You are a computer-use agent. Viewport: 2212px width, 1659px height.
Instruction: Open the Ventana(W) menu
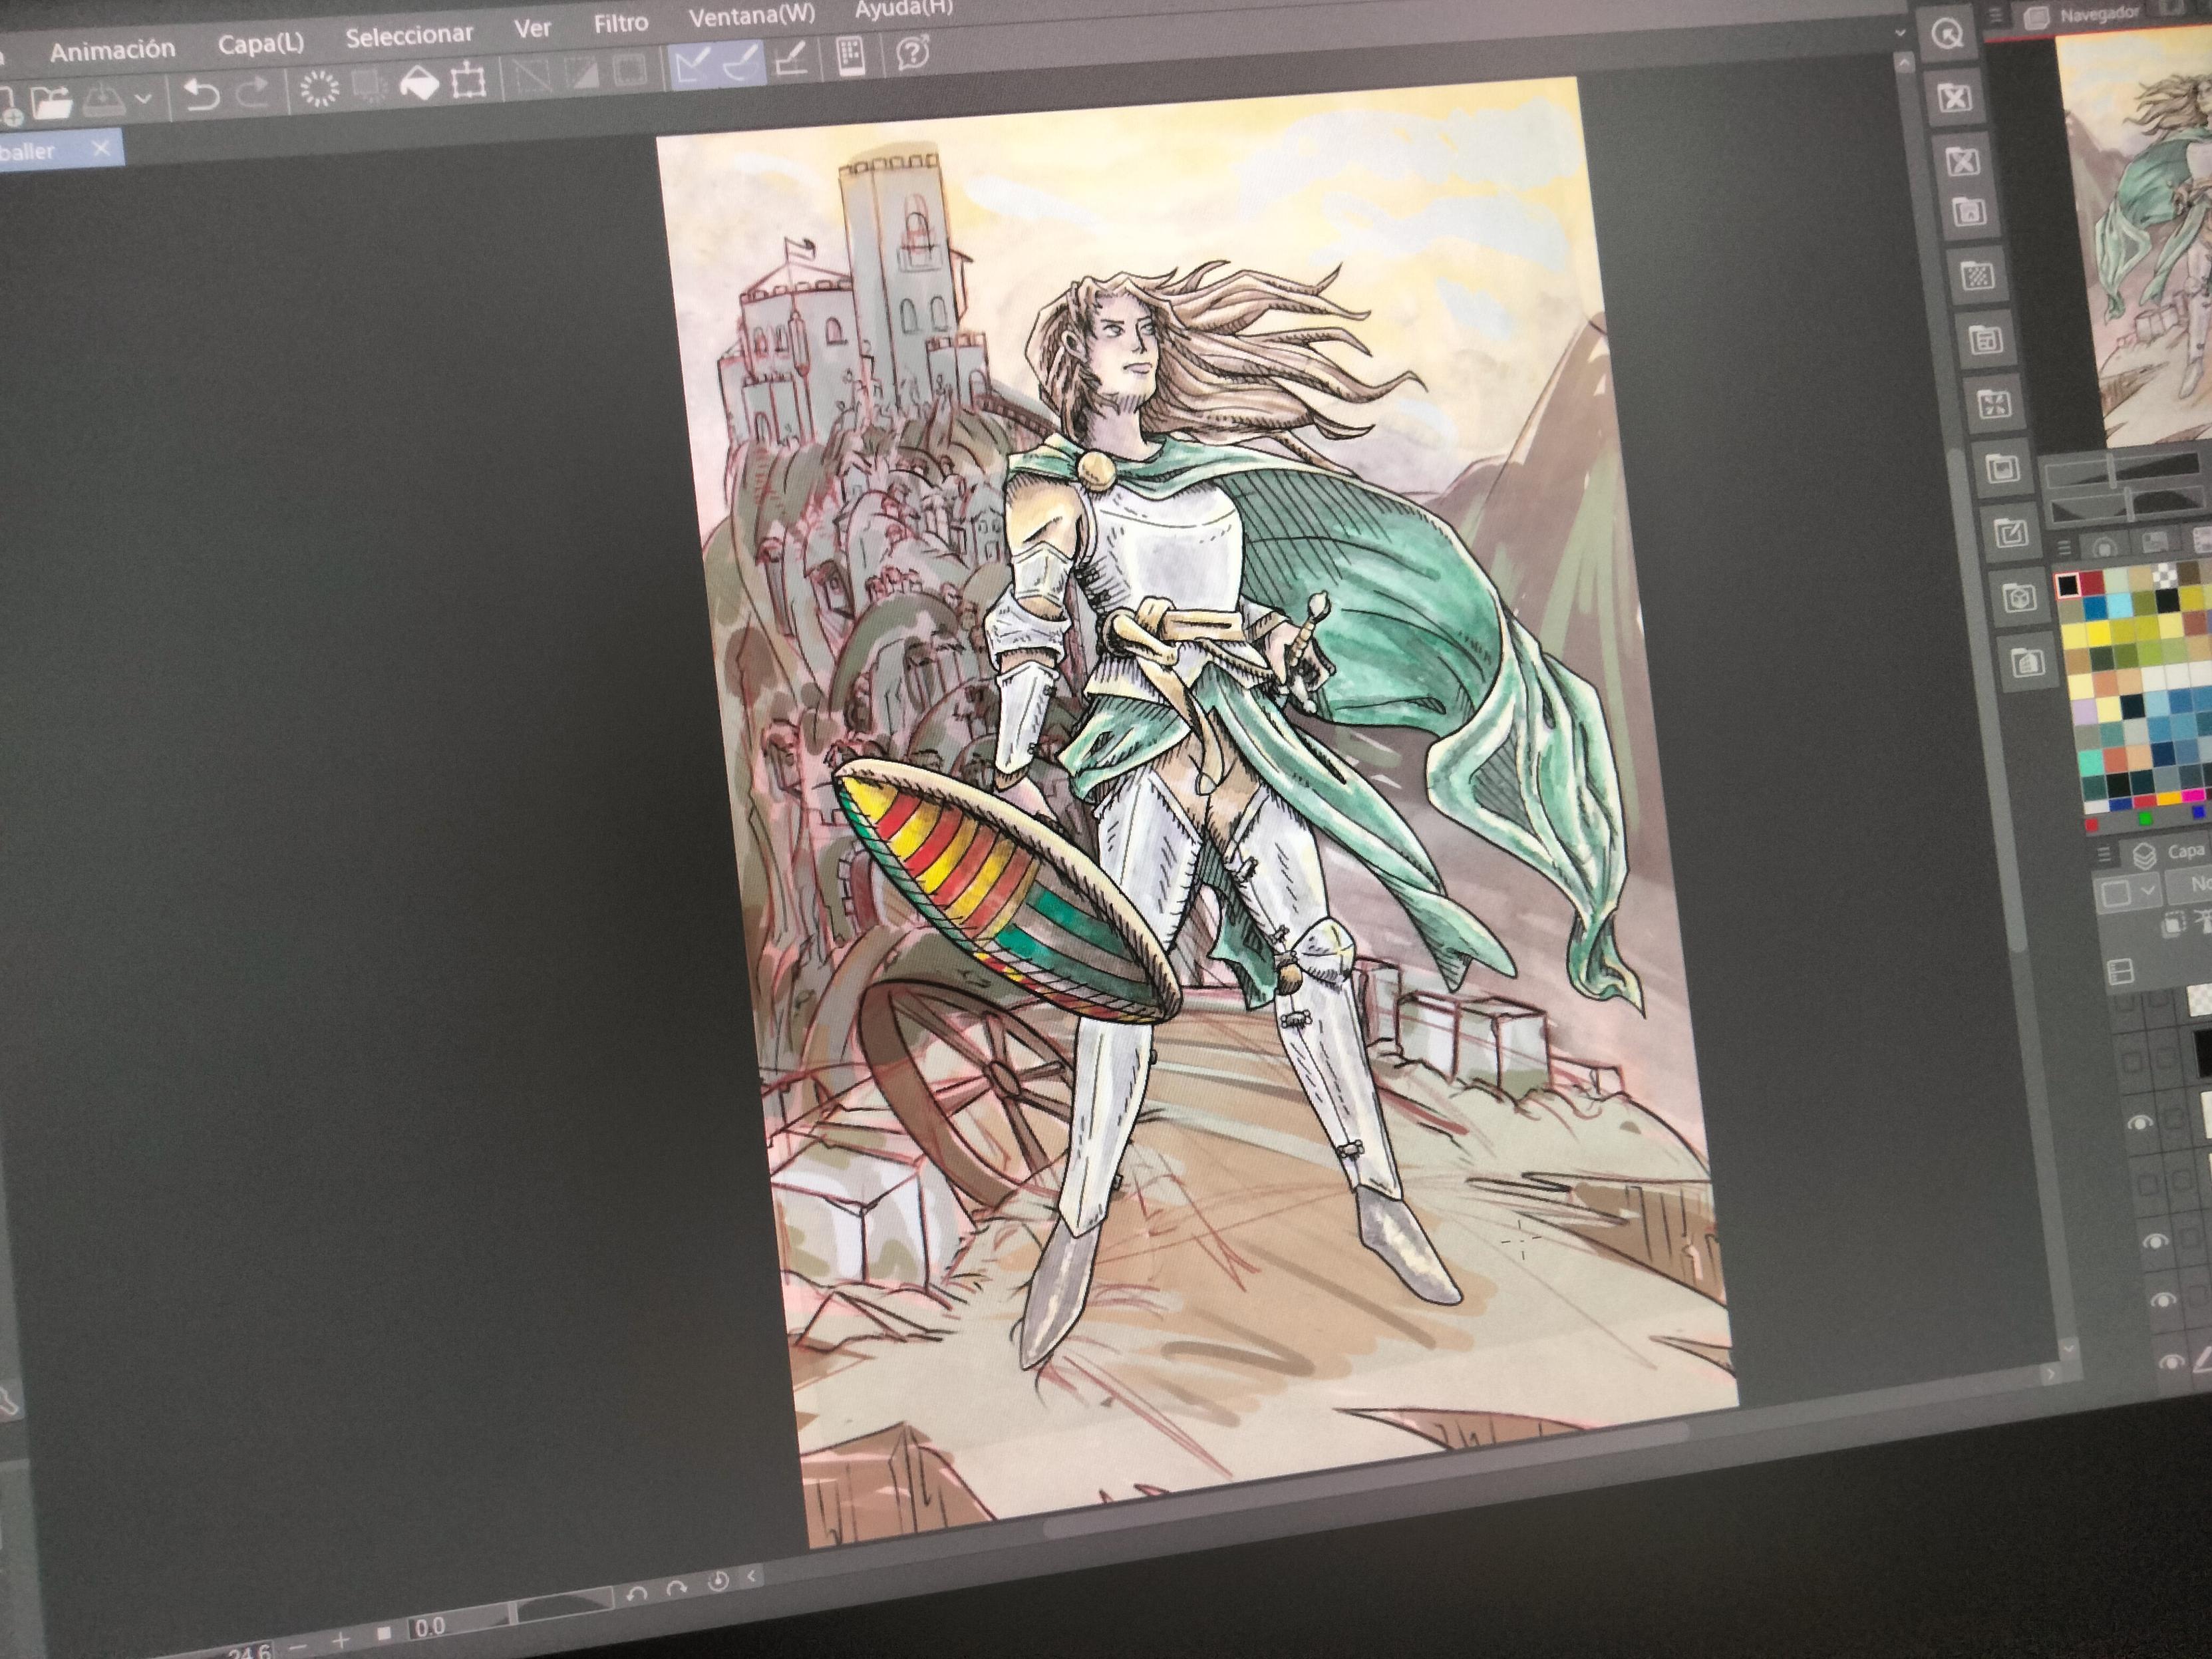752,15
